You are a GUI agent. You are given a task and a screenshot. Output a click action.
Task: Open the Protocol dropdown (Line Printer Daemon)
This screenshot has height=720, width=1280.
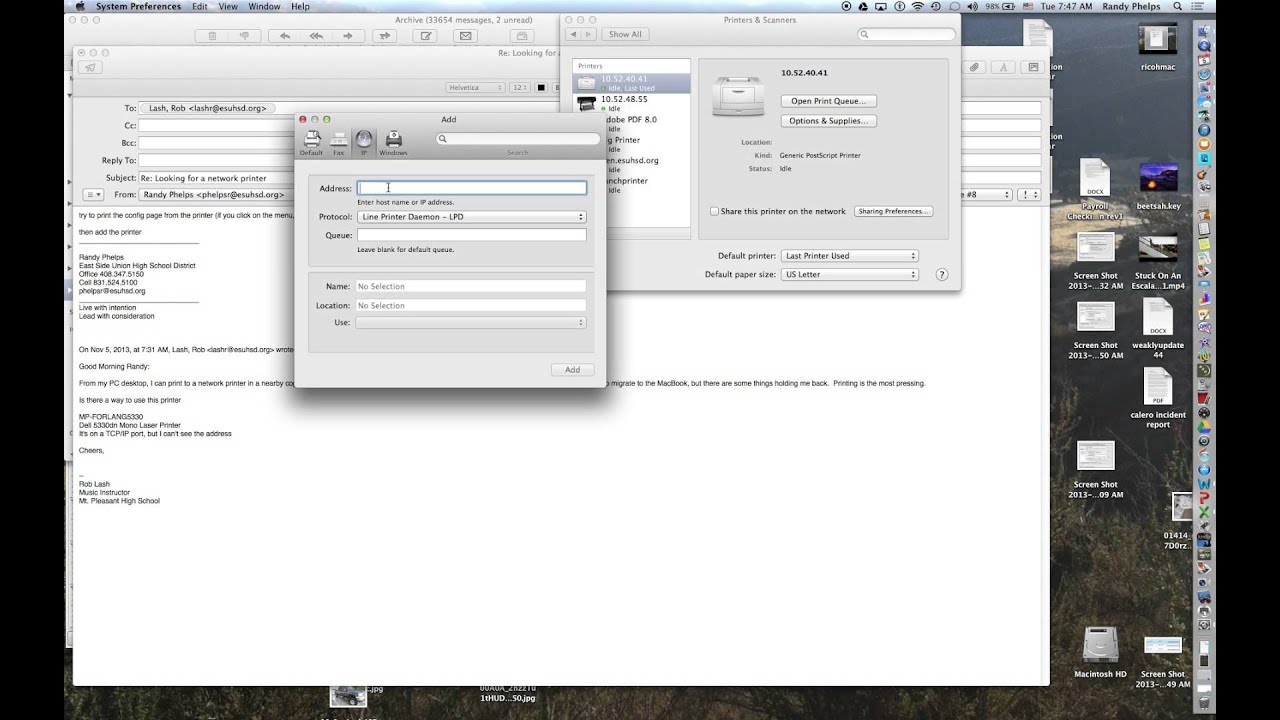pos(471,217)
